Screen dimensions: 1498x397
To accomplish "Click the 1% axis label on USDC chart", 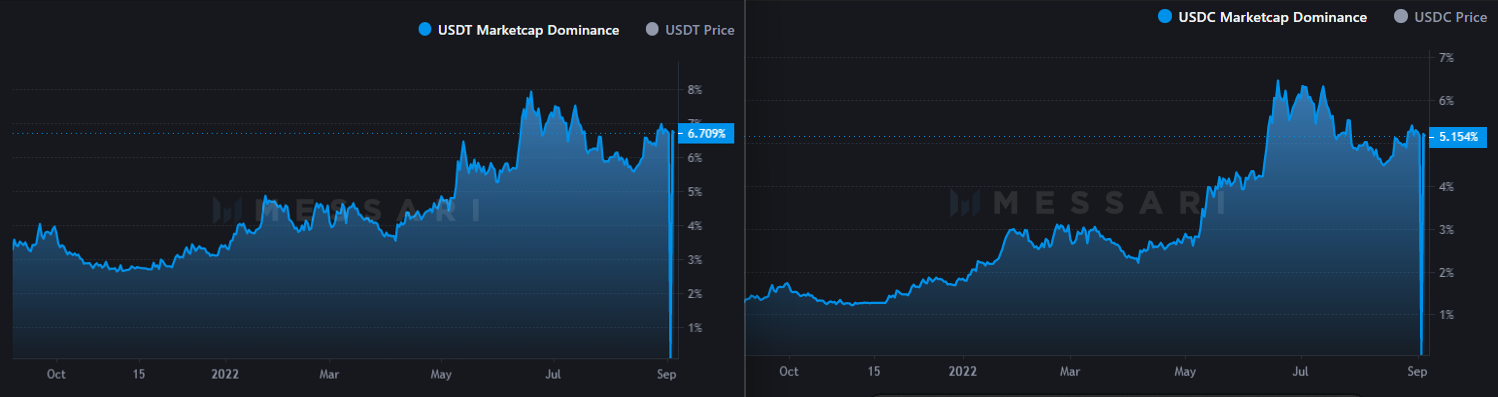I will click(1446, 315).
